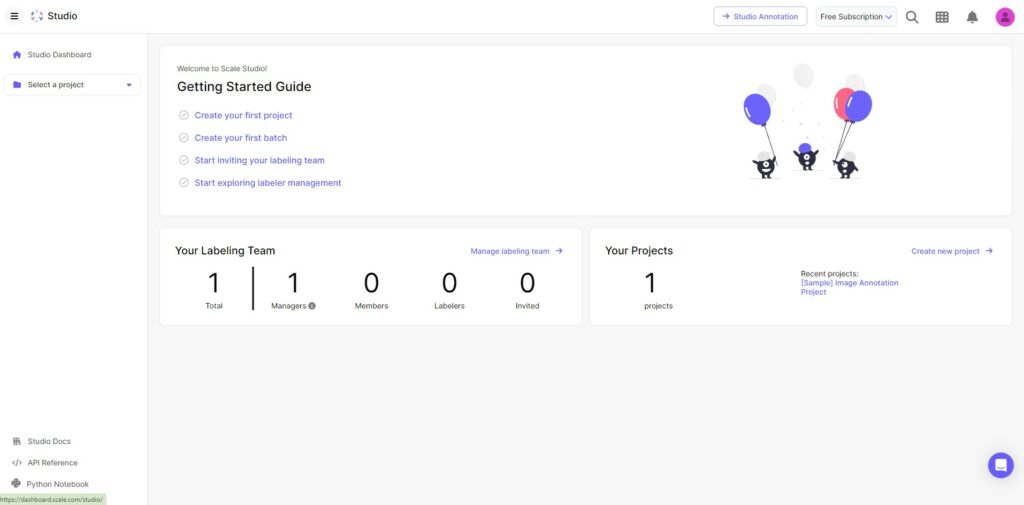Open the hamburger menu icon
The image size is (1024, 505).
point(14,16)
